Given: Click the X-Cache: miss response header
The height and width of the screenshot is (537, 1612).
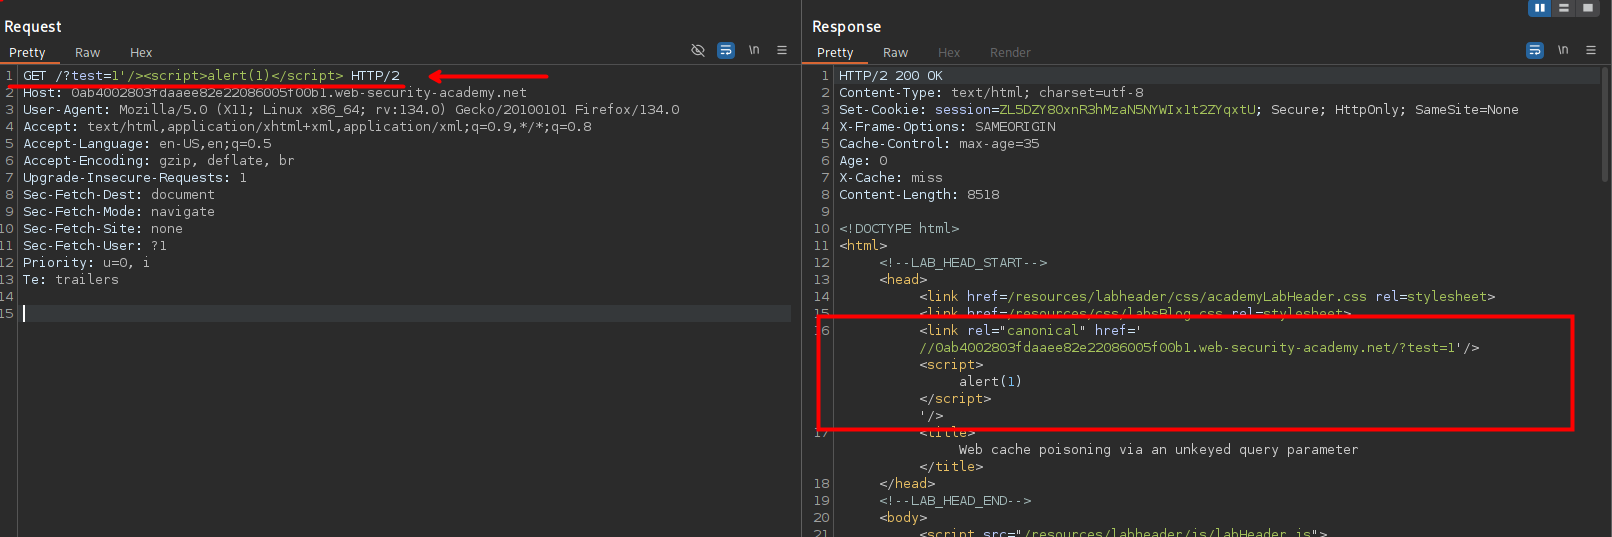Looking at the screenshot, I should click(x=891, y=178).
